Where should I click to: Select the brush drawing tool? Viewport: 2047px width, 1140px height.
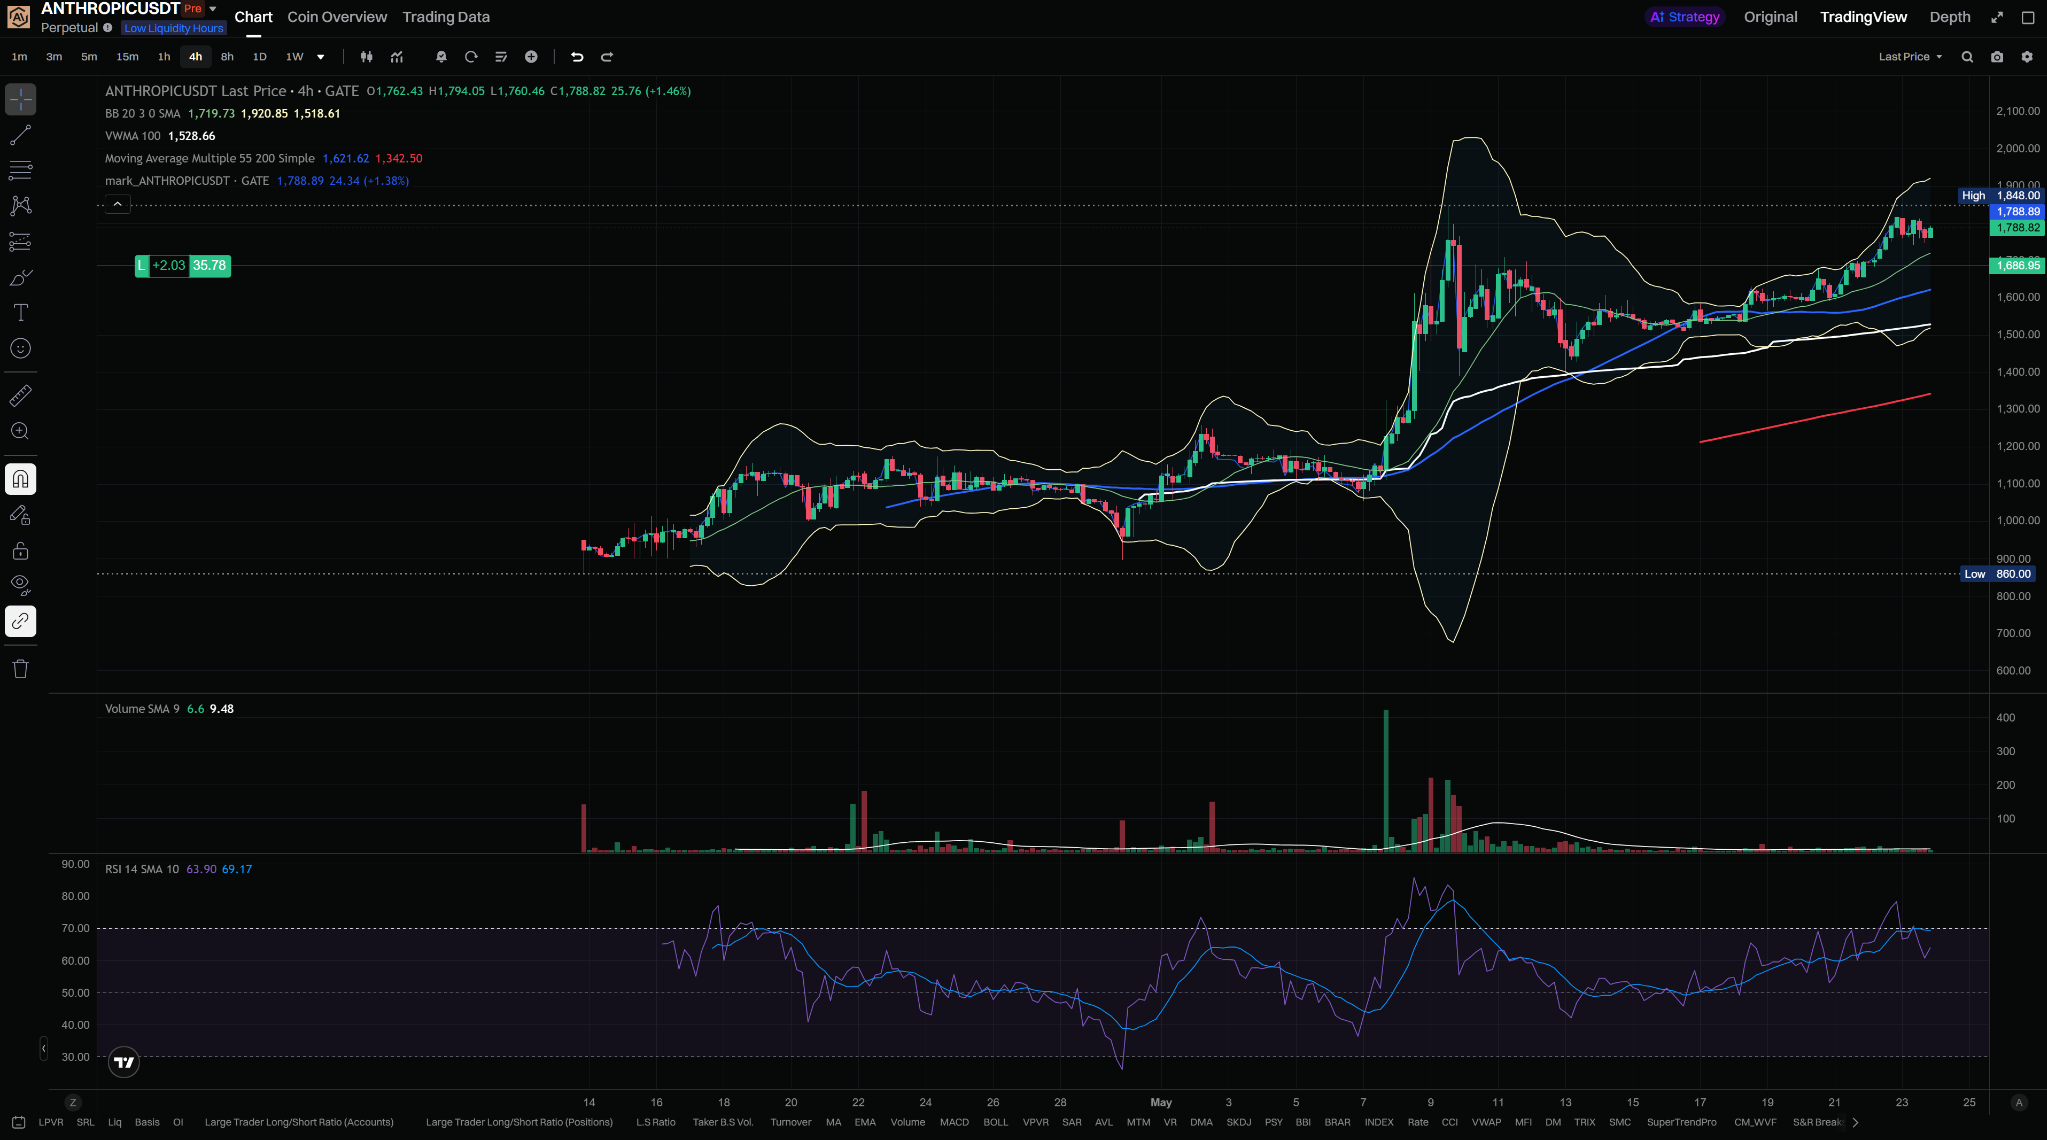pos(20,277)
